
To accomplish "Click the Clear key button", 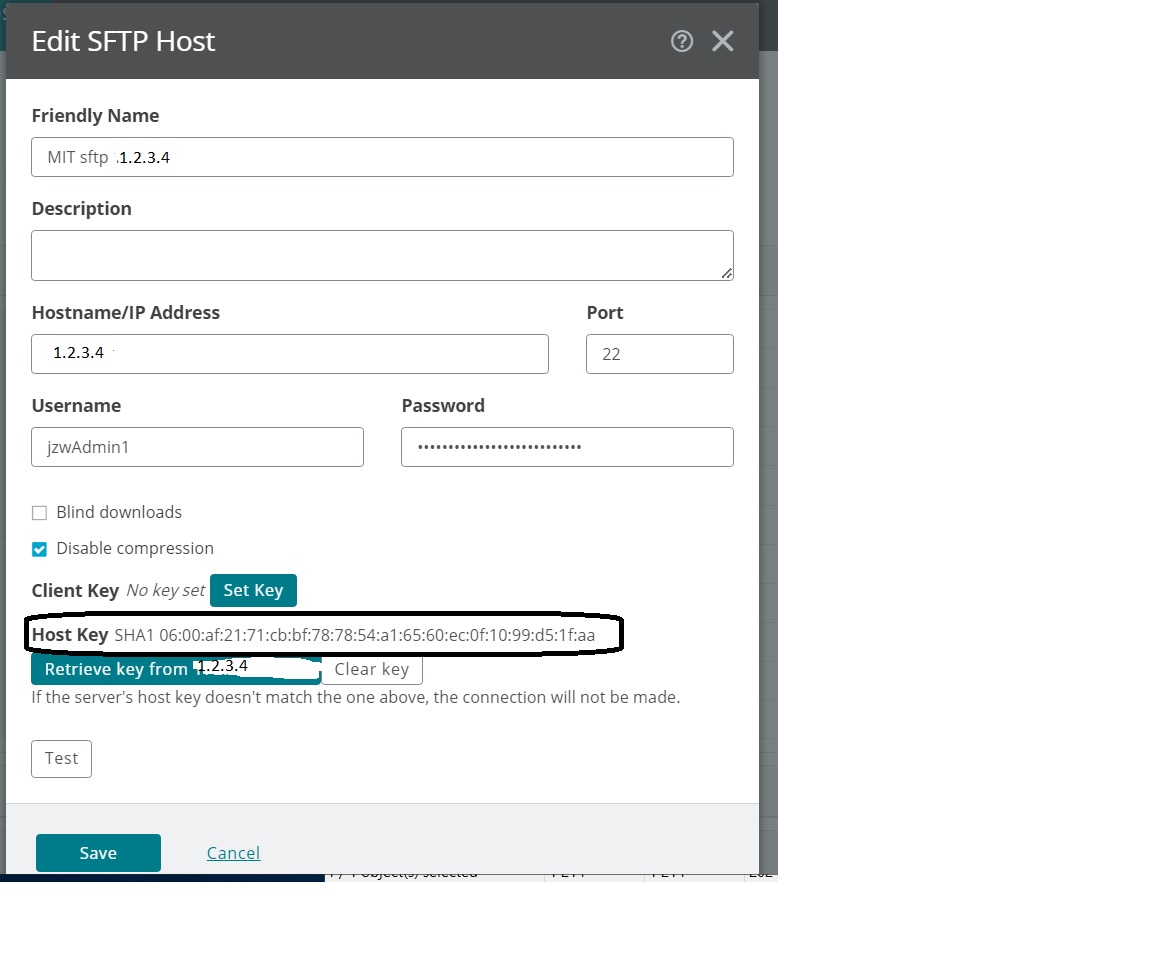I will point(372,669).
